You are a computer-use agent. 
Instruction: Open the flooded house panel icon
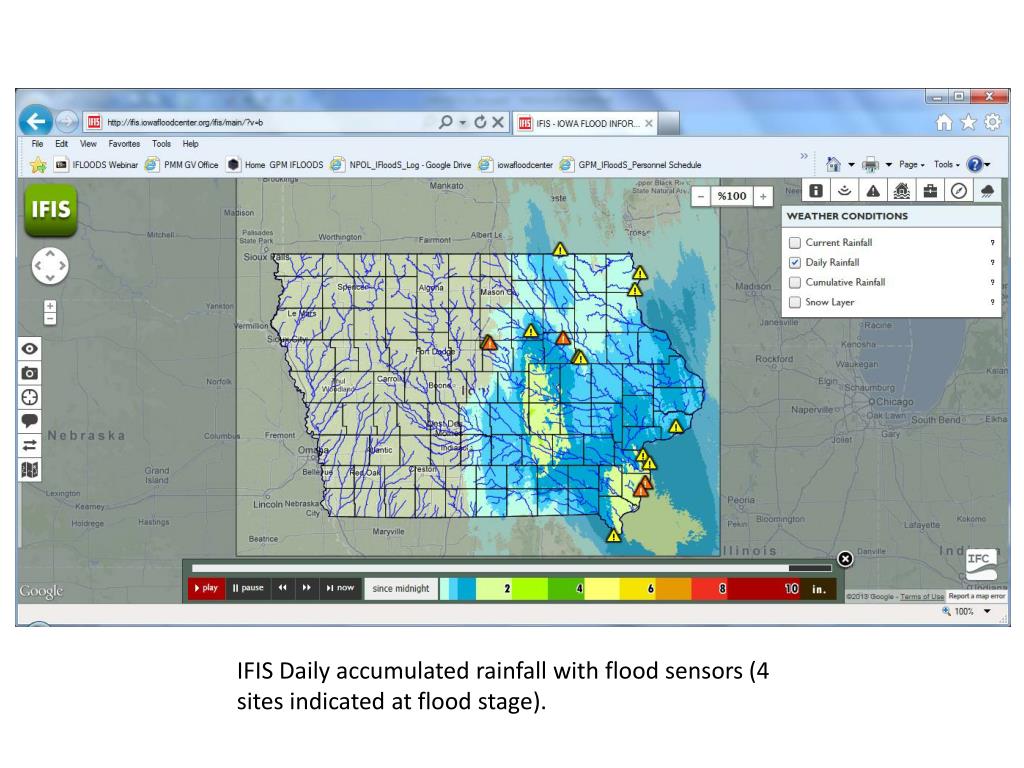902,191
